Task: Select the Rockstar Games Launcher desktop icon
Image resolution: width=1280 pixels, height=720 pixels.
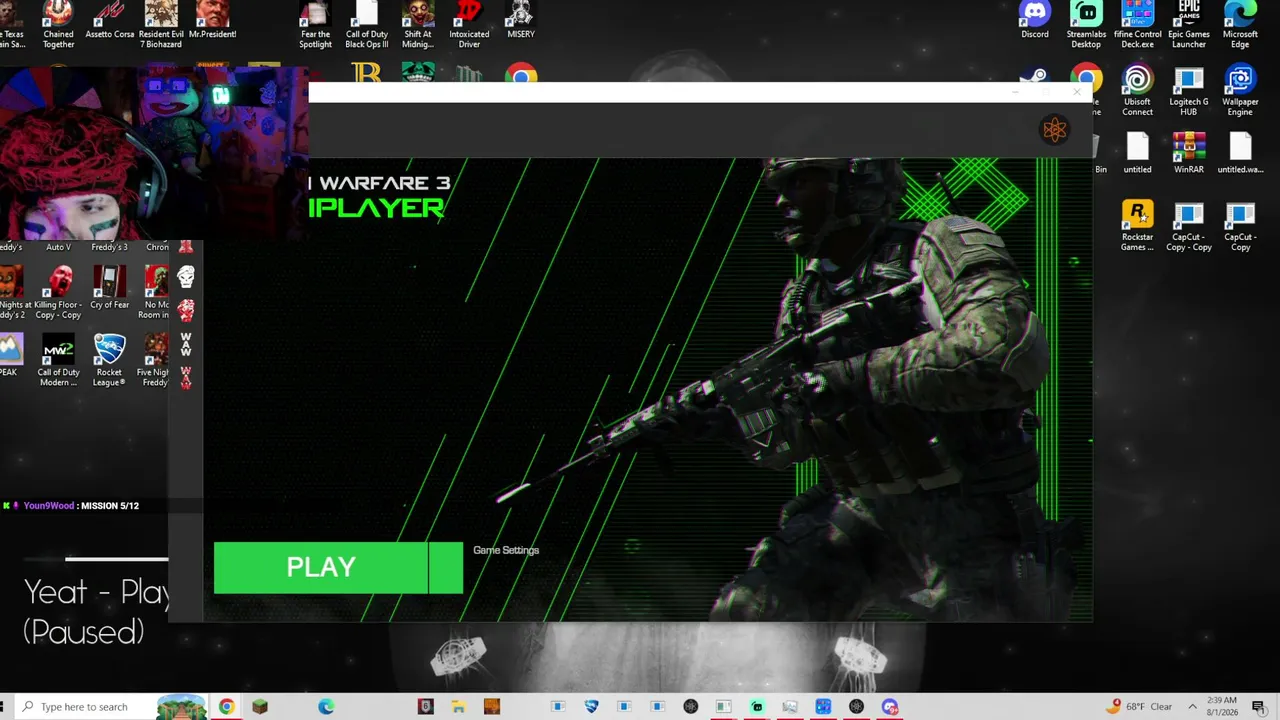Action: pos(1137,226)
